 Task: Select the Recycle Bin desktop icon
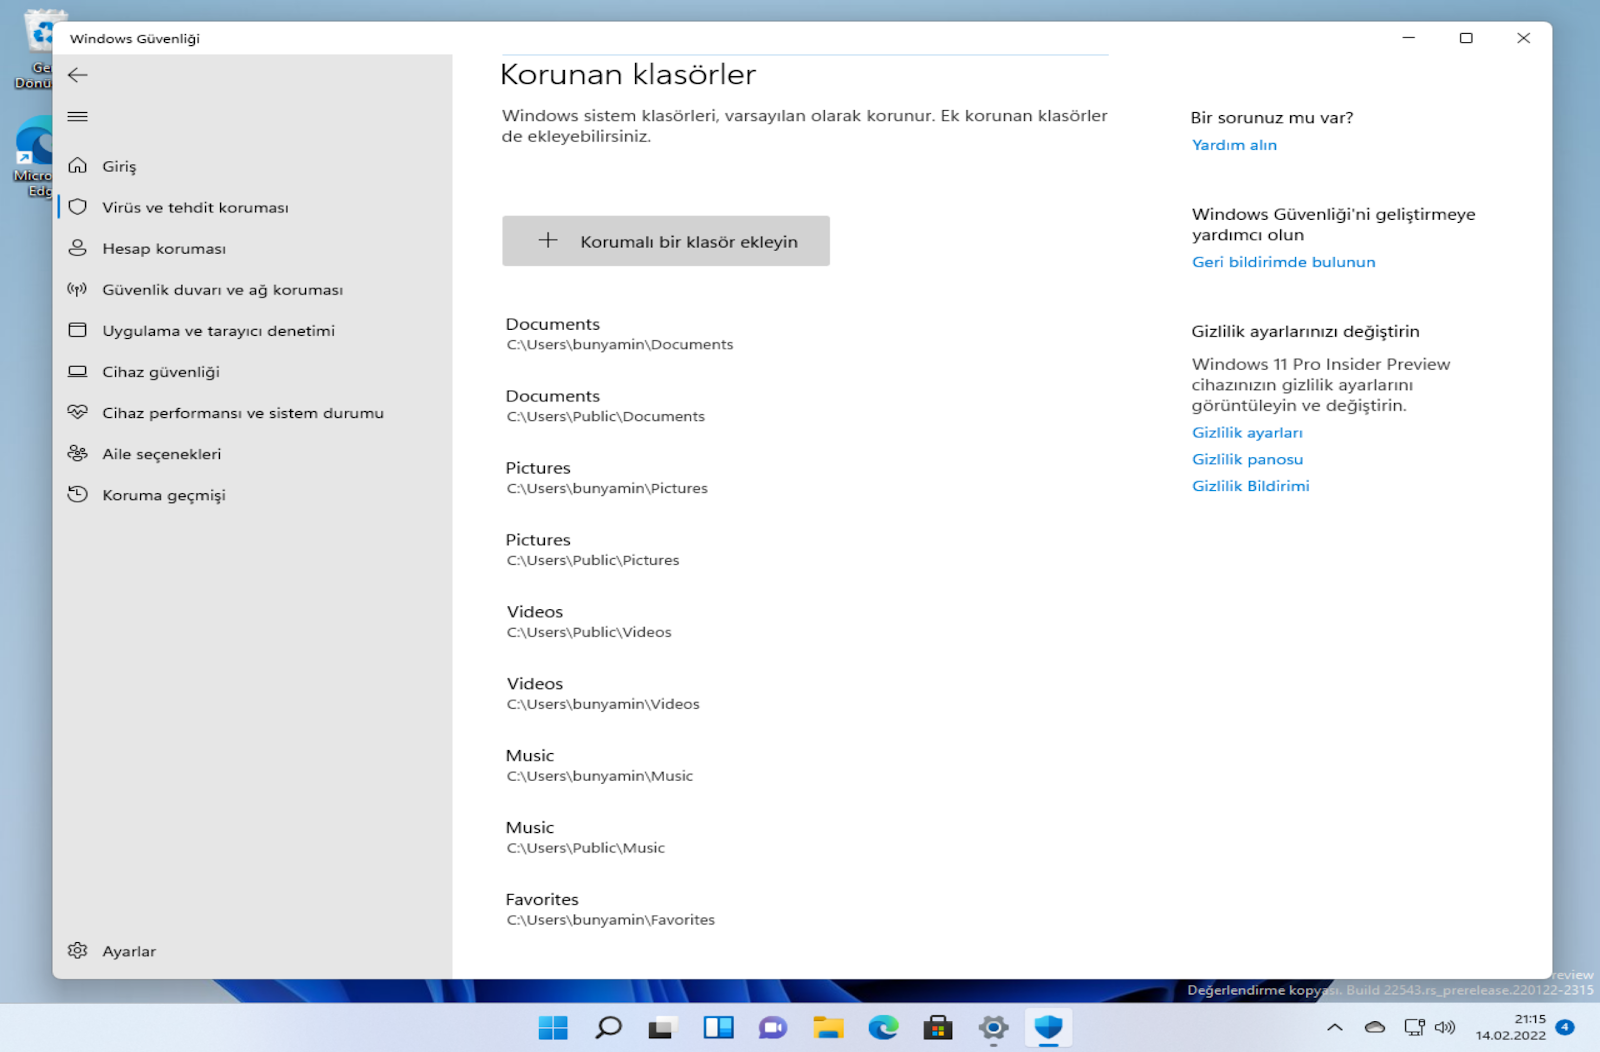[33, 50]
